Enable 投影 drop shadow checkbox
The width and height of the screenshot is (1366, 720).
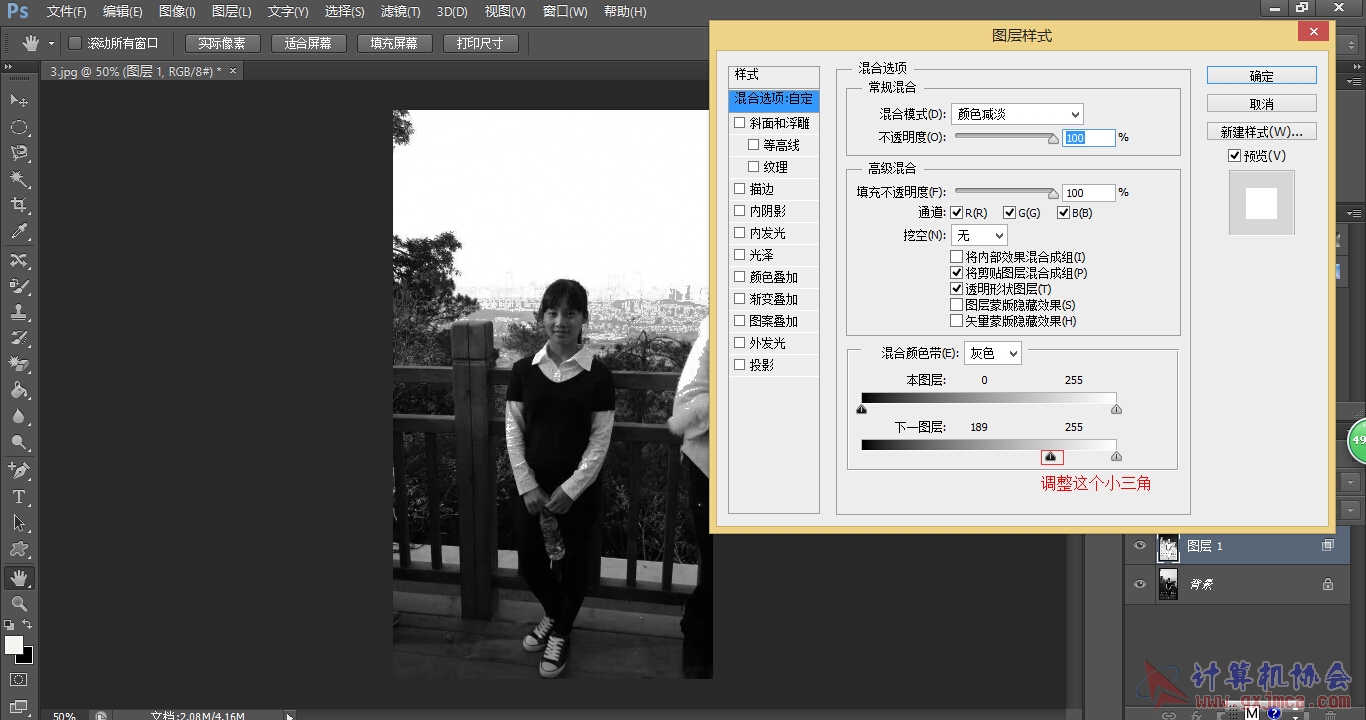(x=740, y=365)
